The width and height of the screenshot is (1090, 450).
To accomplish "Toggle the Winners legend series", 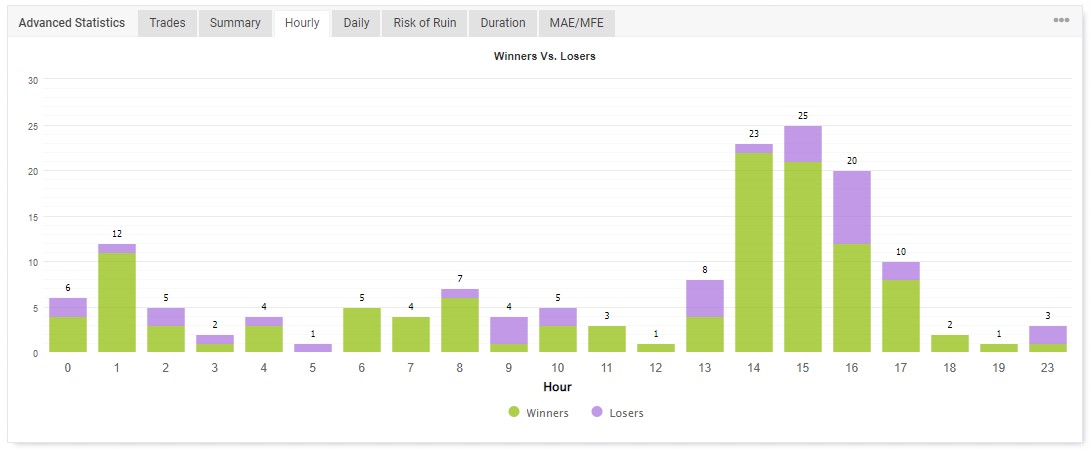I will [x=539, y=412].
